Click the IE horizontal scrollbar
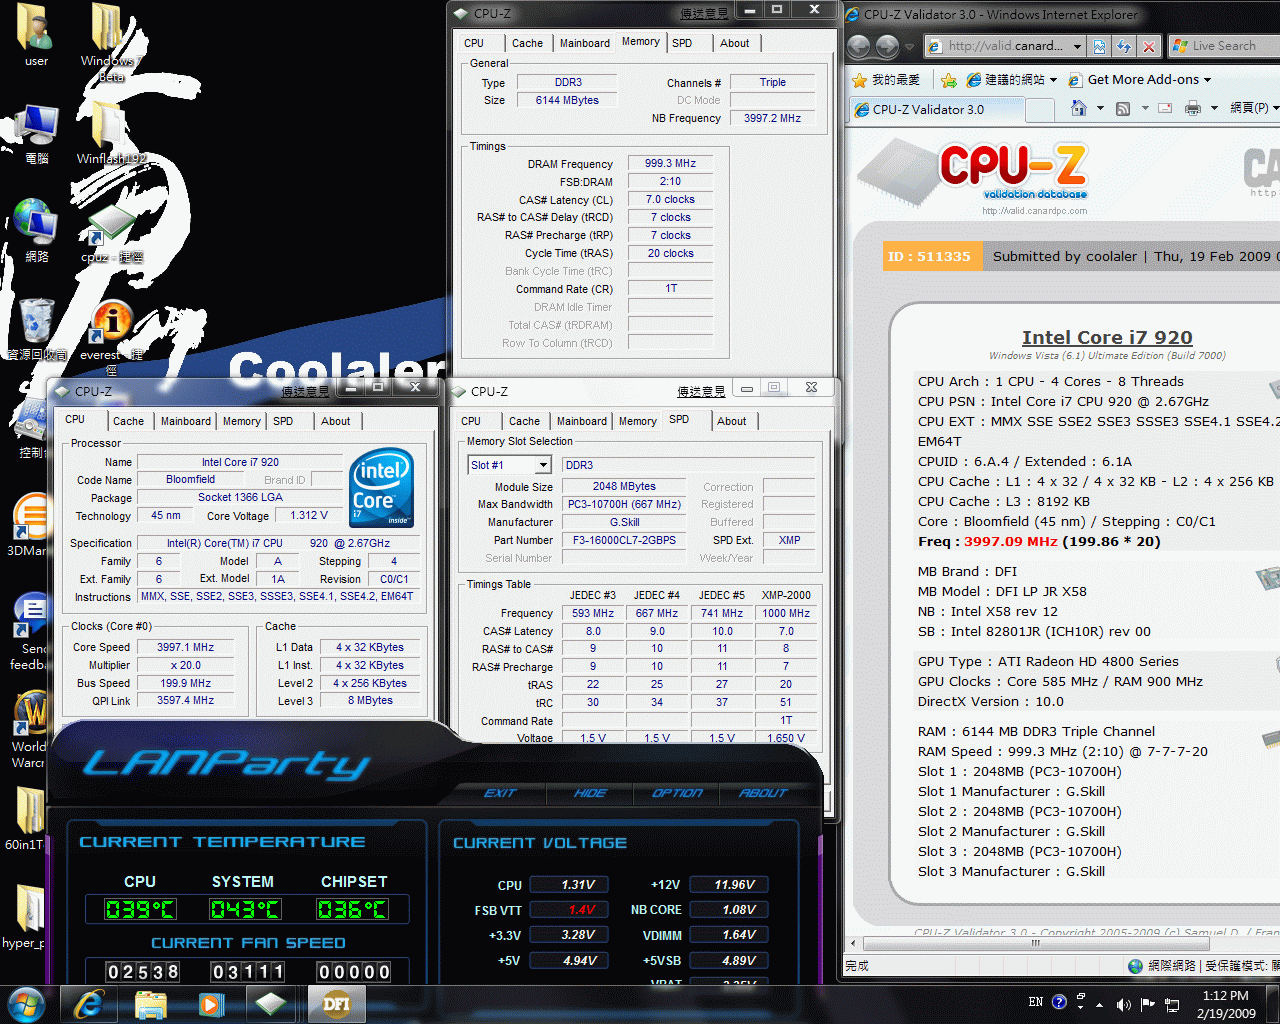Image resolution: width=1280 pixels, height=1024 pixels. coord(1035,943)
